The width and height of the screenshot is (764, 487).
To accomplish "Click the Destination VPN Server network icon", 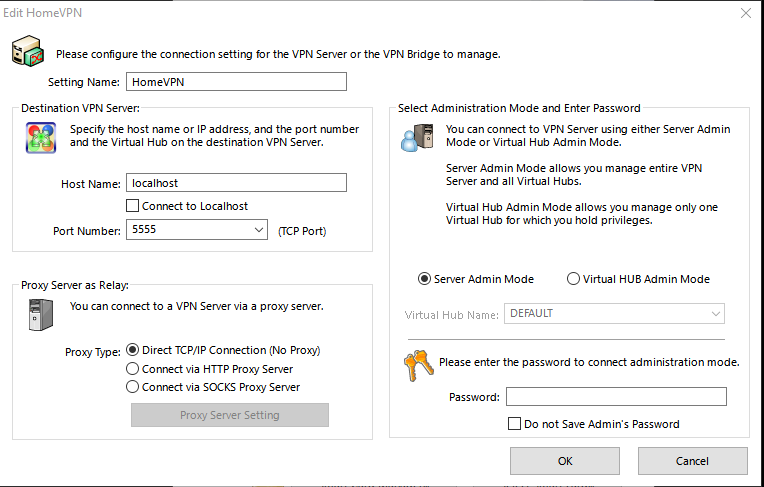I will 41,138.
